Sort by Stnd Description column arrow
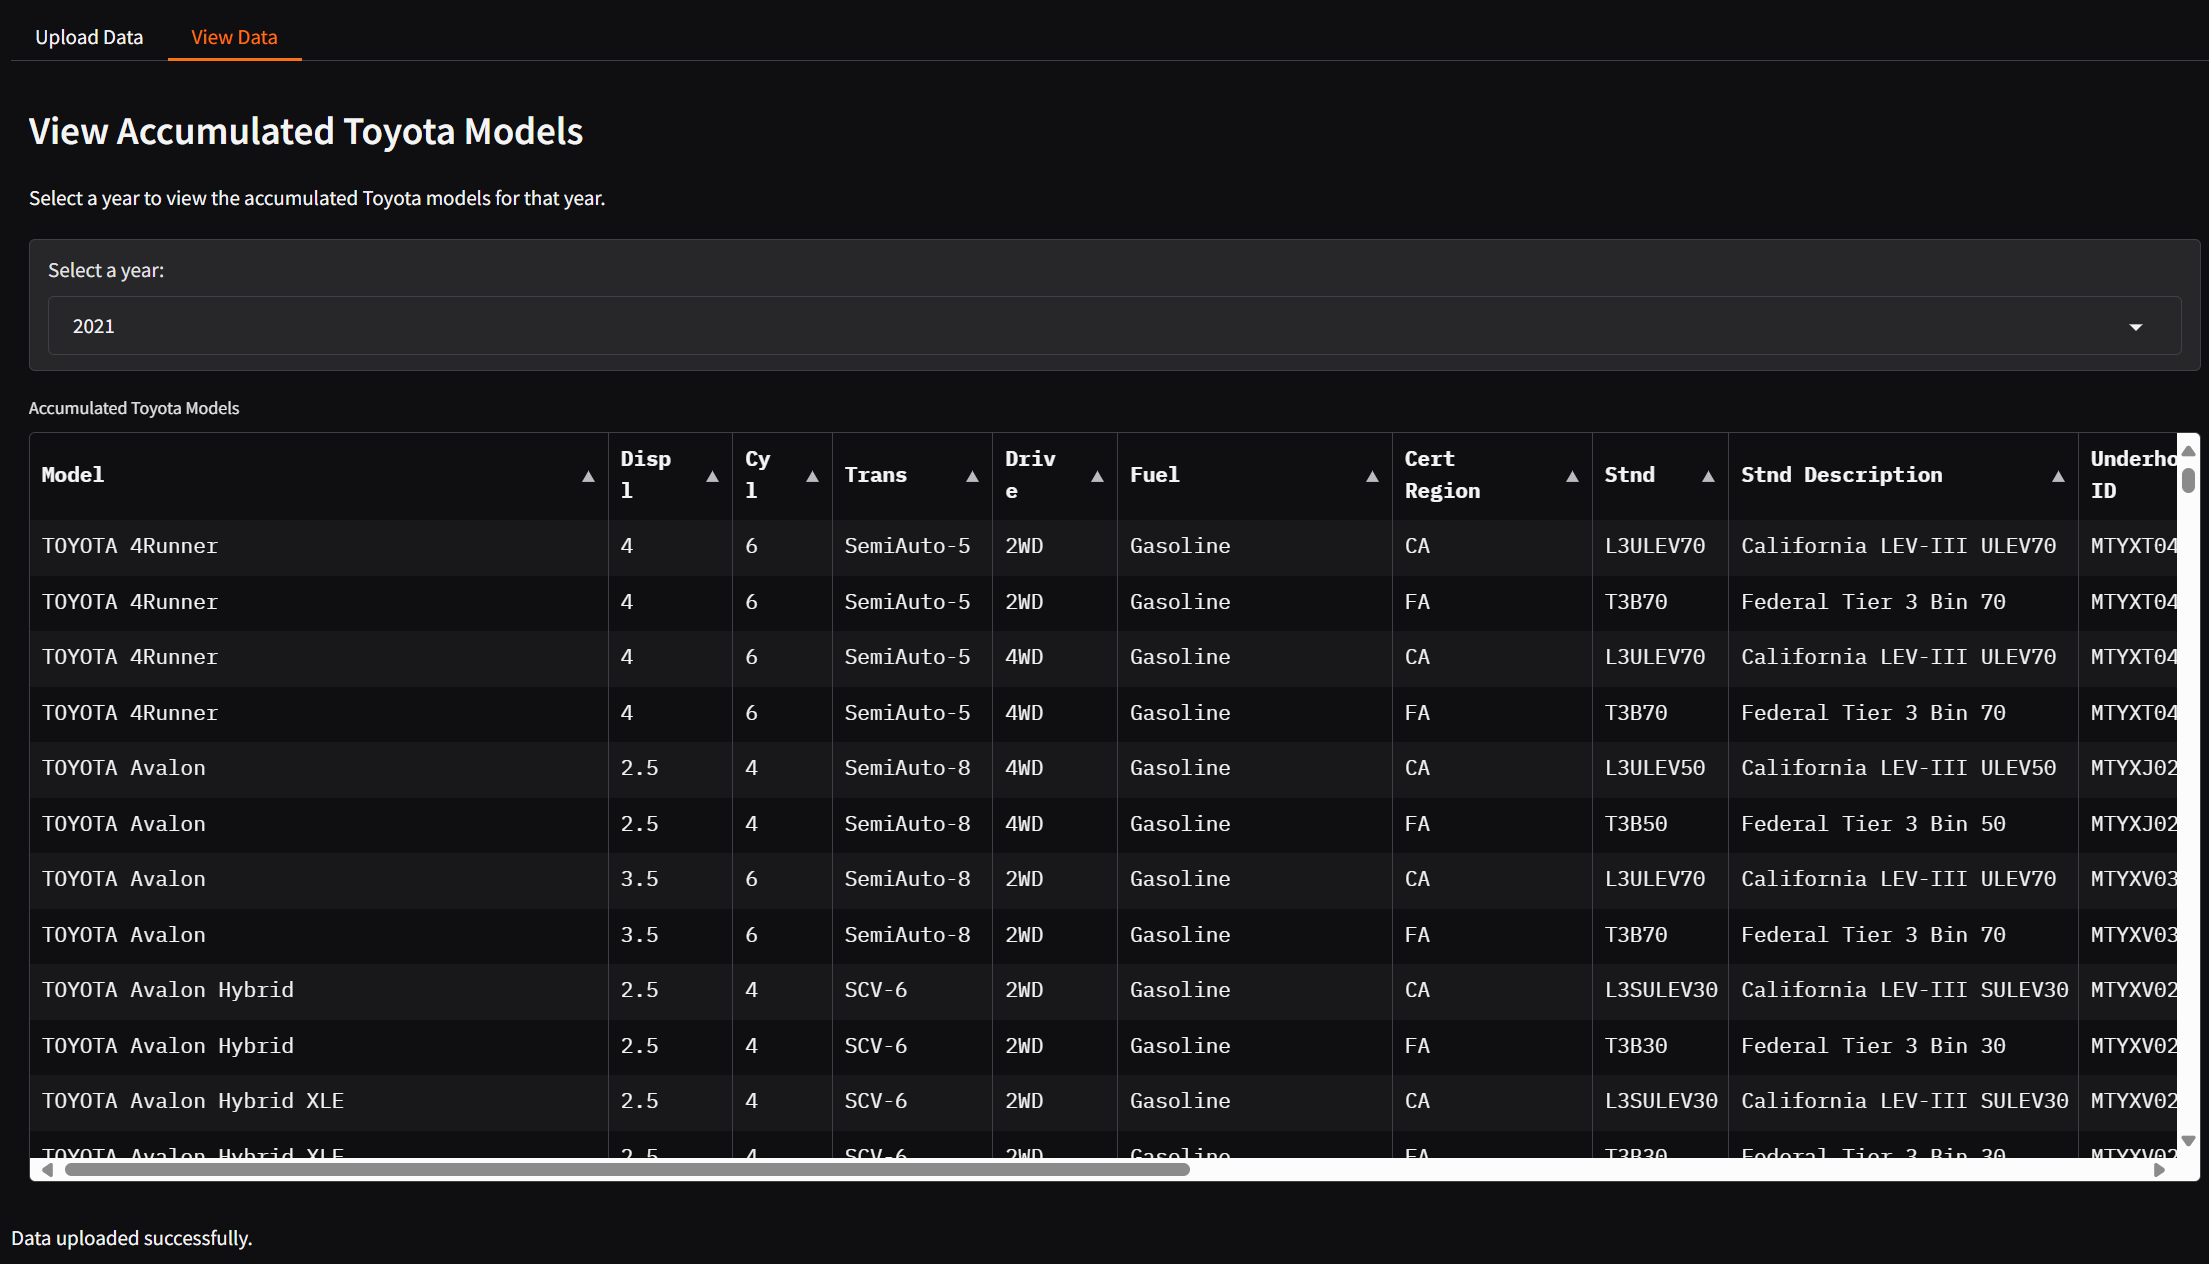The image size is (2209, 1264). click(2058, 477)
